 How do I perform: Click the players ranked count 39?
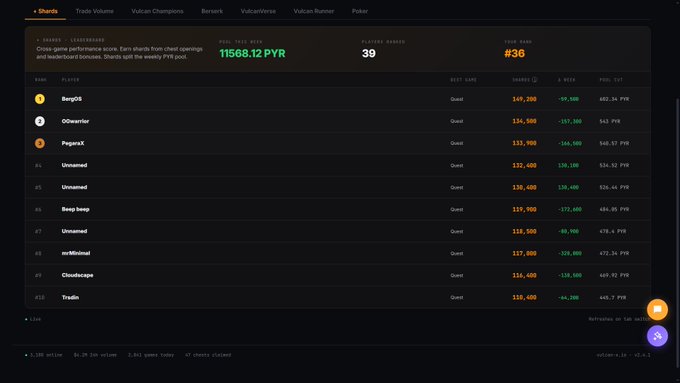point(369,53)
